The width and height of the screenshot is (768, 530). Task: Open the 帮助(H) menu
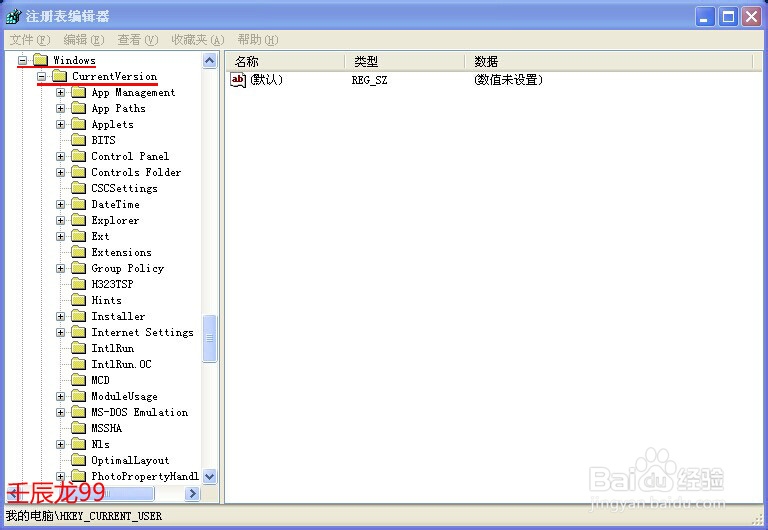click(x=258, y=40)
